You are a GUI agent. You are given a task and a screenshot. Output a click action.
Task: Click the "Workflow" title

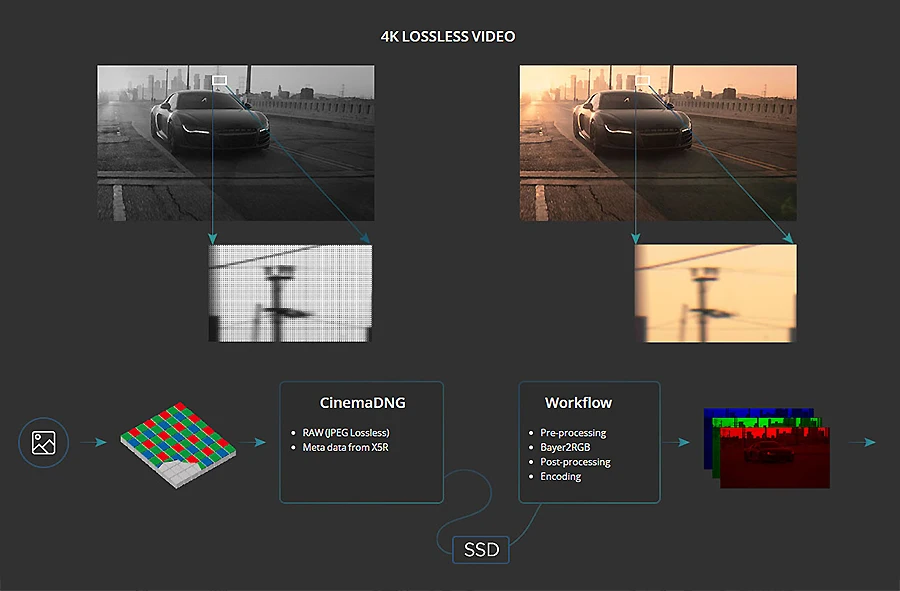coord(578,403)
